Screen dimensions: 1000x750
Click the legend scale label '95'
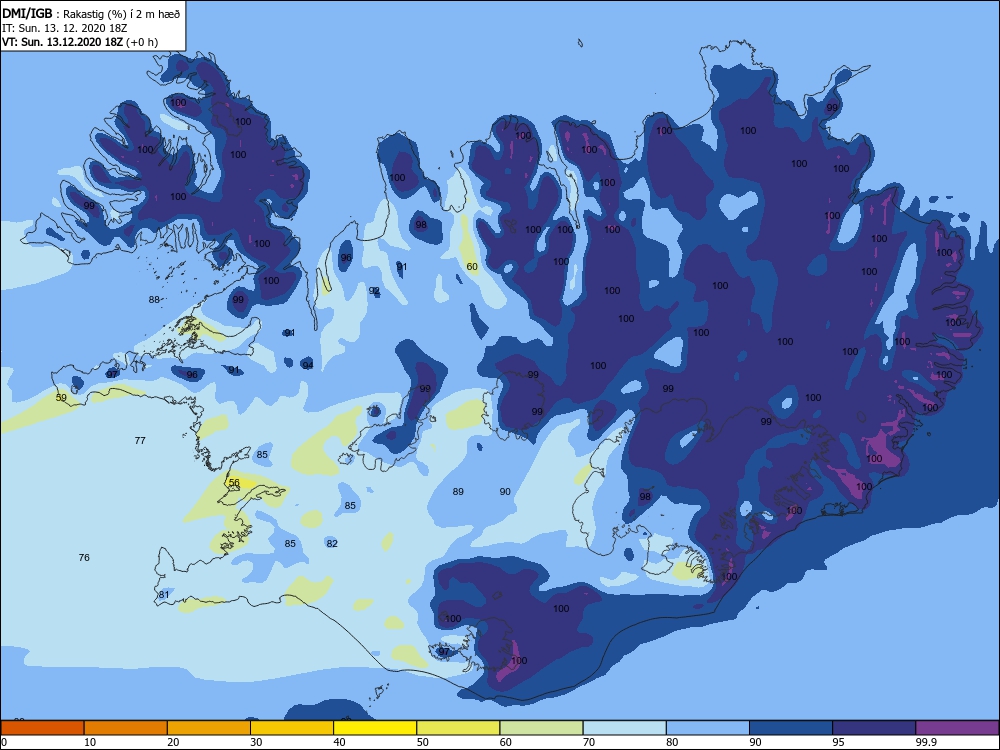[x=838, y=742]
